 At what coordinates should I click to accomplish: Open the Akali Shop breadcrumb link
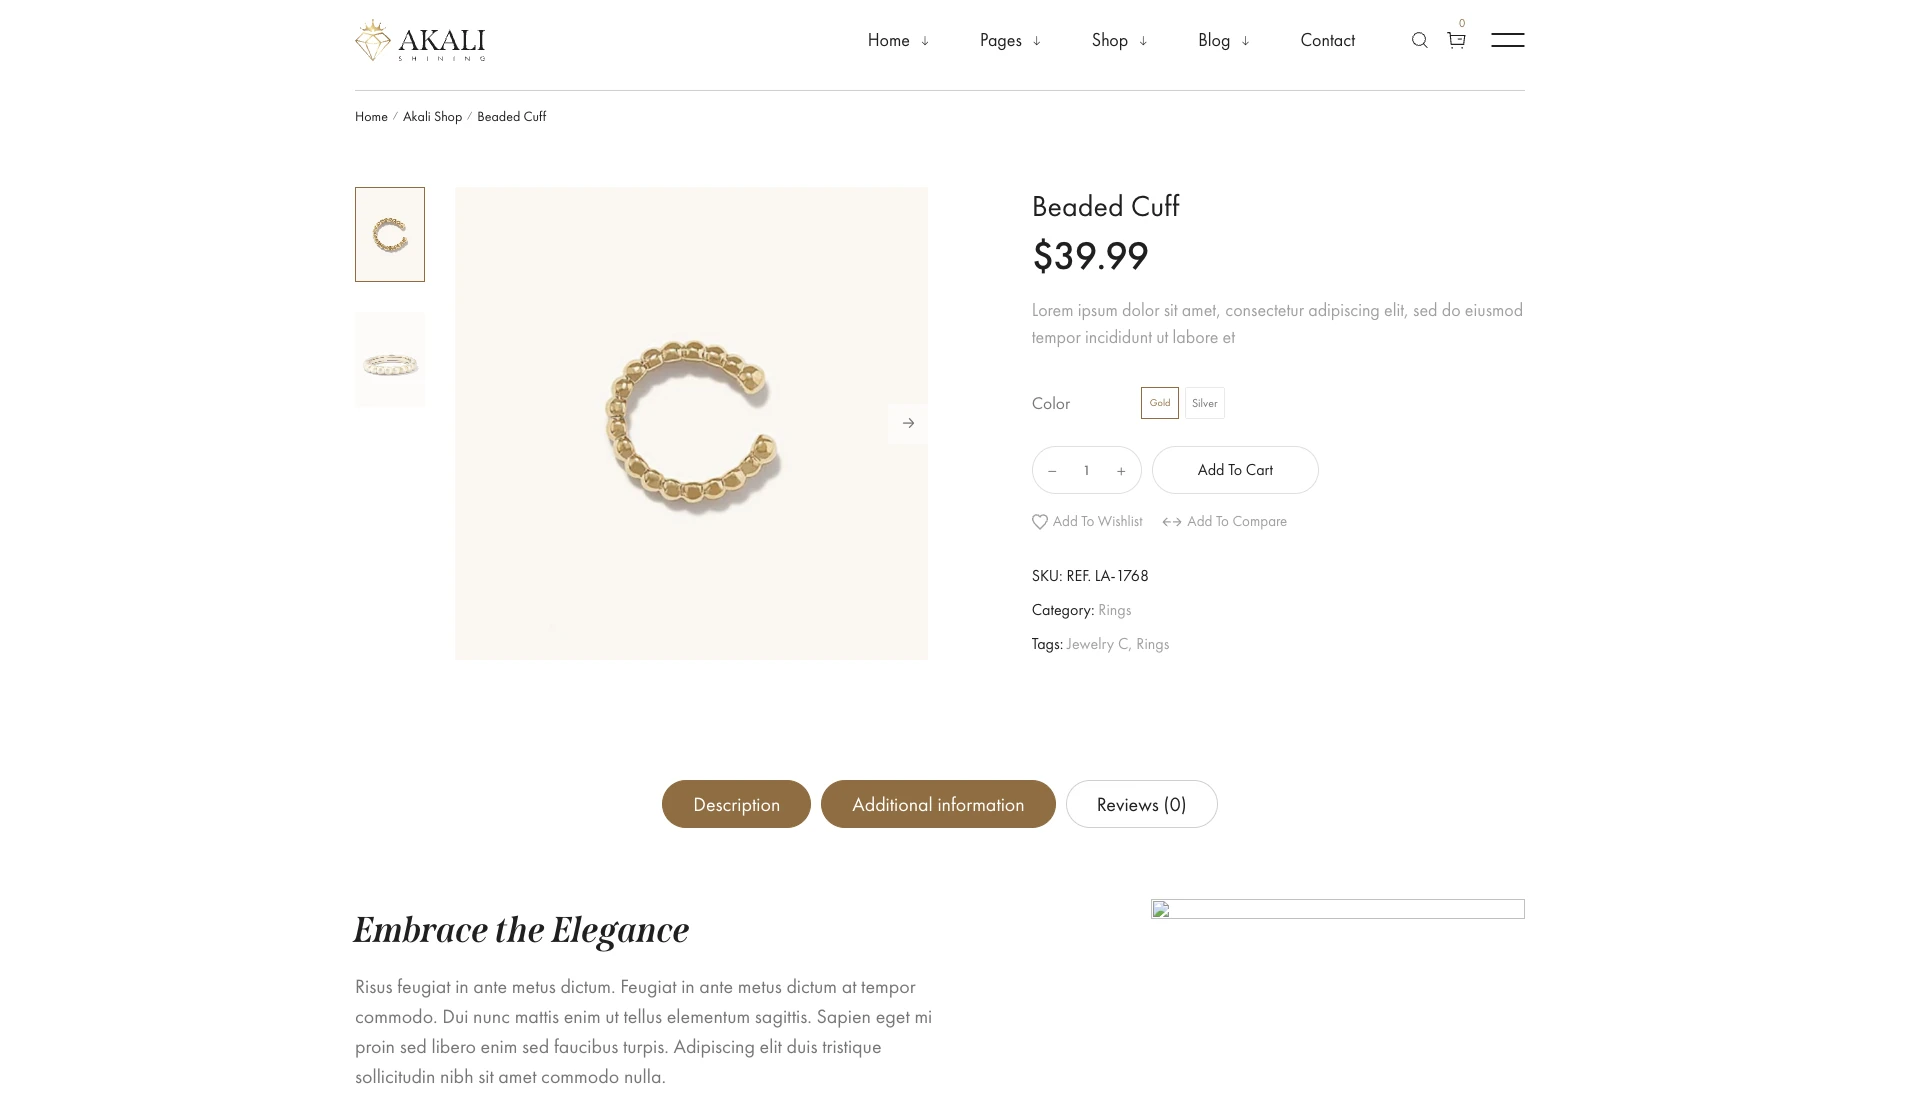click(x=432, y=117)
